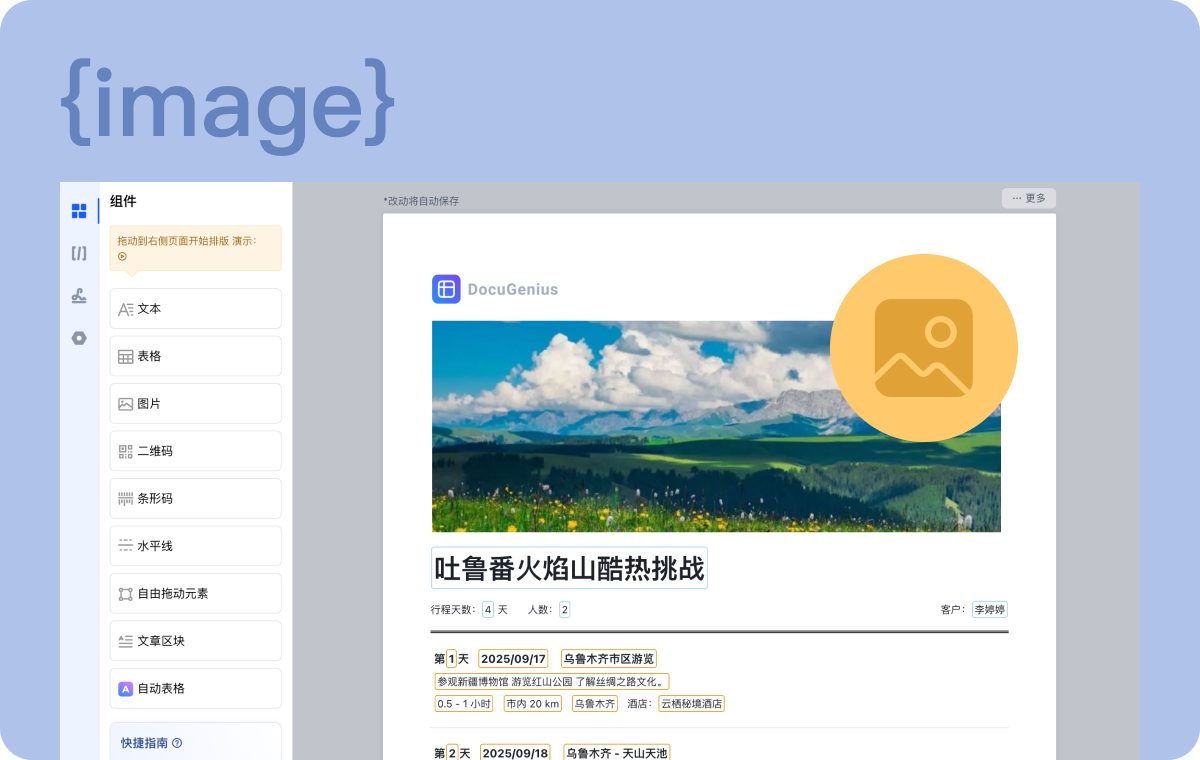The width and height of the screenshot is (1200, 760).
Task: Select the 自动表格 auto table icon
Action: pyautogui.click(x=126, y=689)
